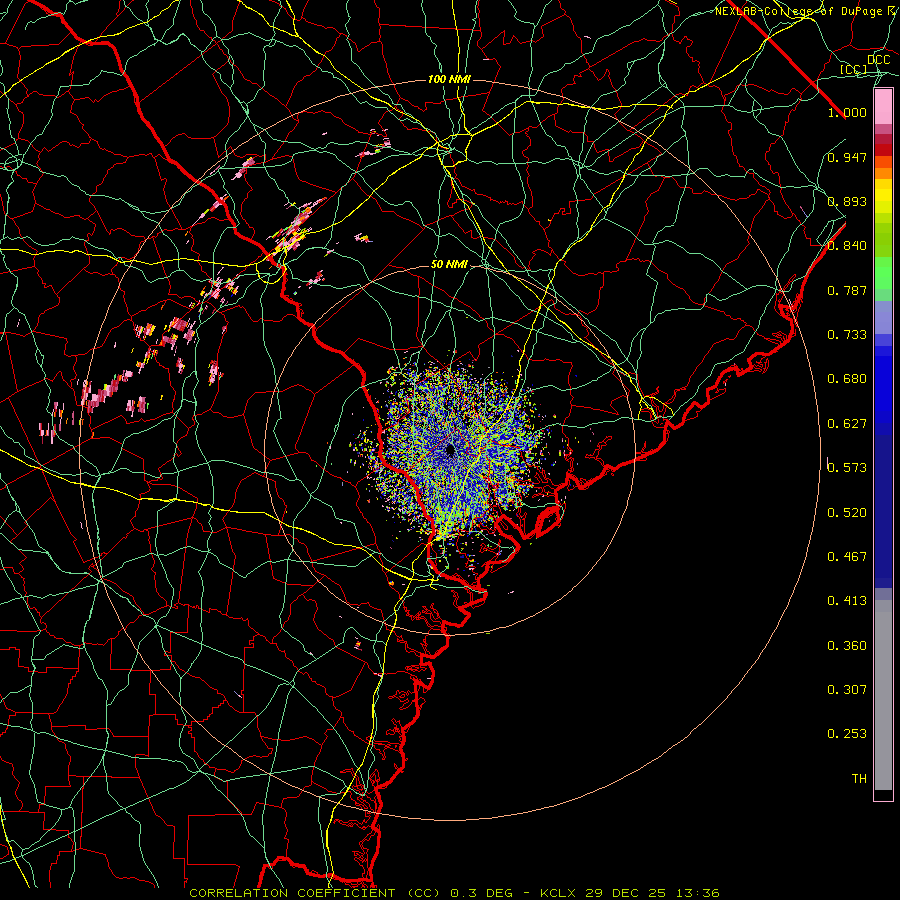The height and width of the screenshot is (900, 900).
Task: Click the 0.573 legend value
Action: [847, 468]
